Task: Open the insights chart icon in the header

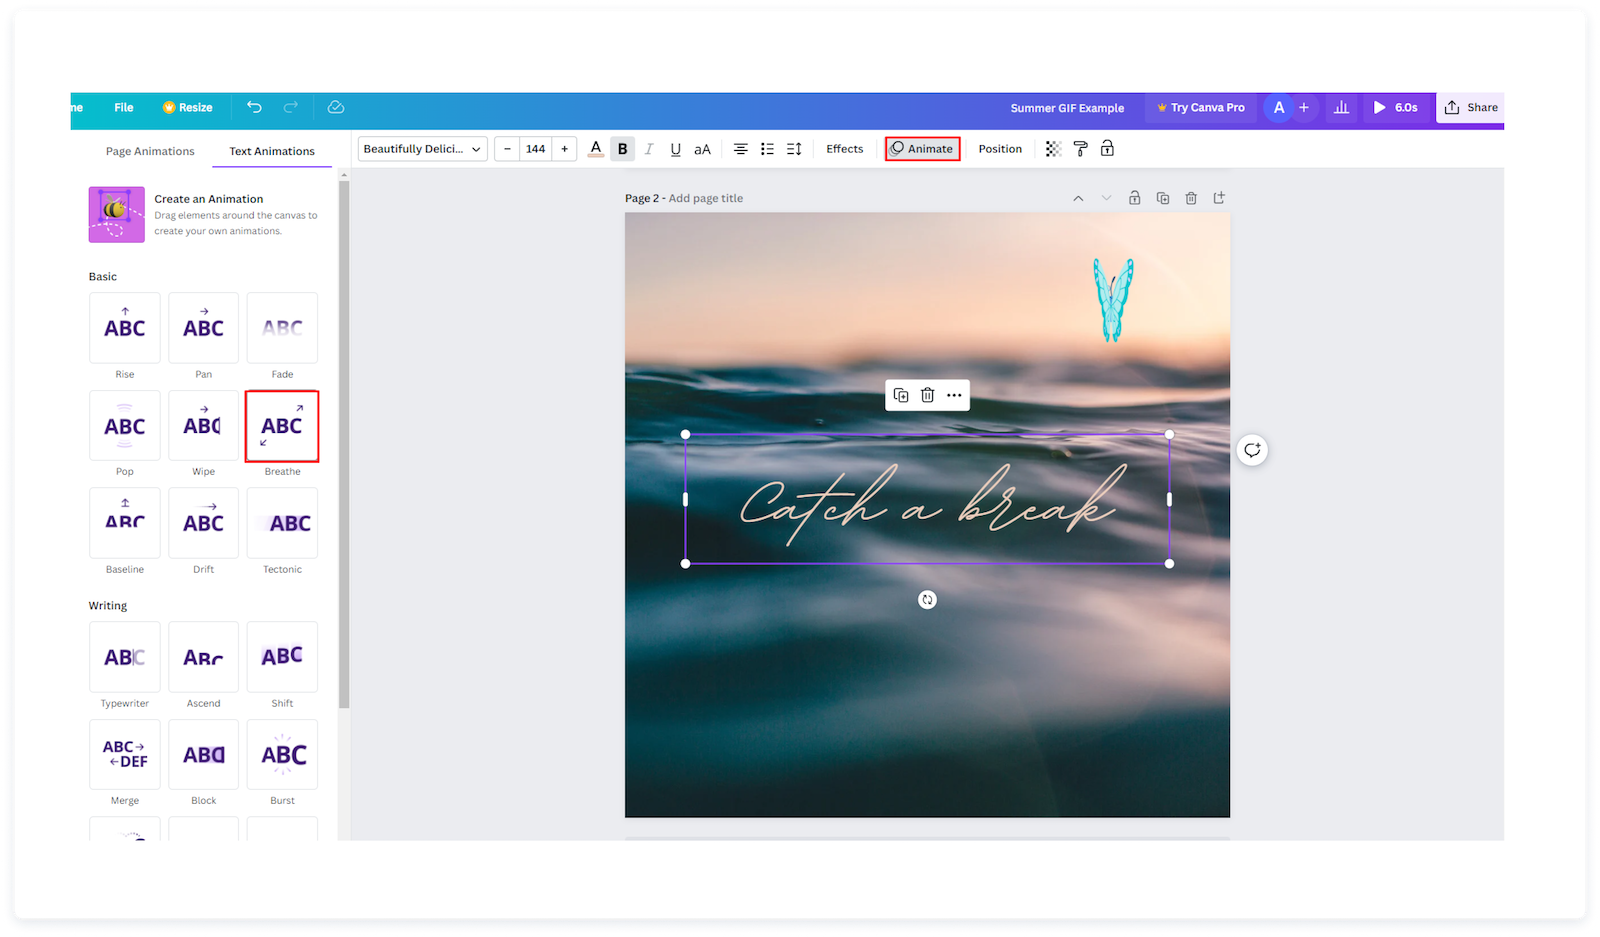Action: click(1341, 107)
